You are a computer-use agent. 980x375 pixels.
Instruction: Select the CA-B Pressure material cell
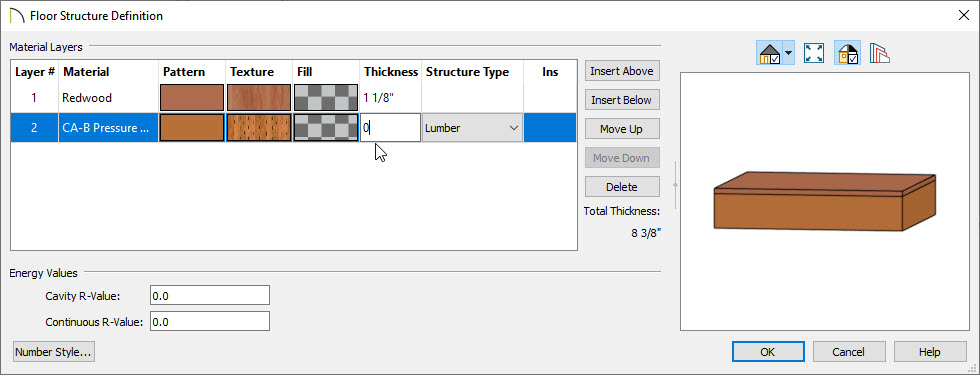108,128
